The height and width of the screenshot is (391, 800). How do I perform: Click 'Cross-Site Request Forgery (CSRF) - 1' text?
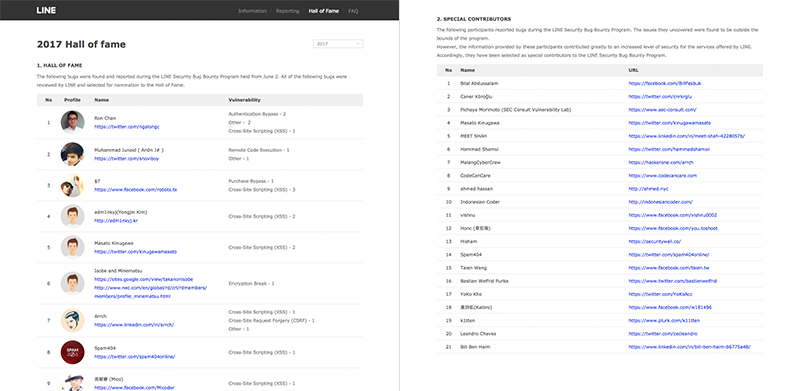[271, 321]
